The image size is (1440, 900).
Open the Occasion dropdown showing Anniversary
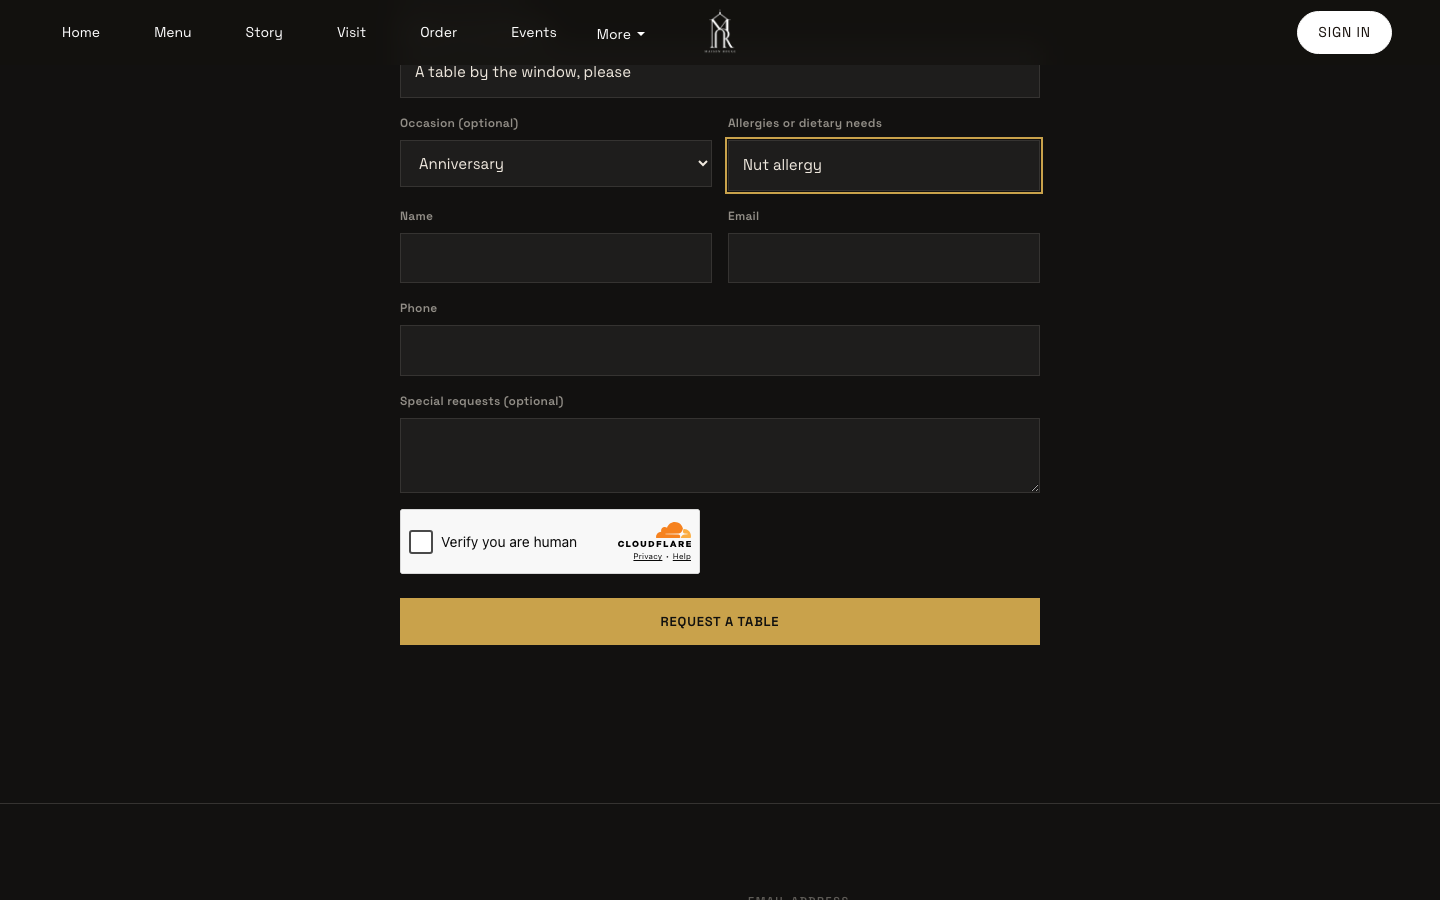coord(556,164)
